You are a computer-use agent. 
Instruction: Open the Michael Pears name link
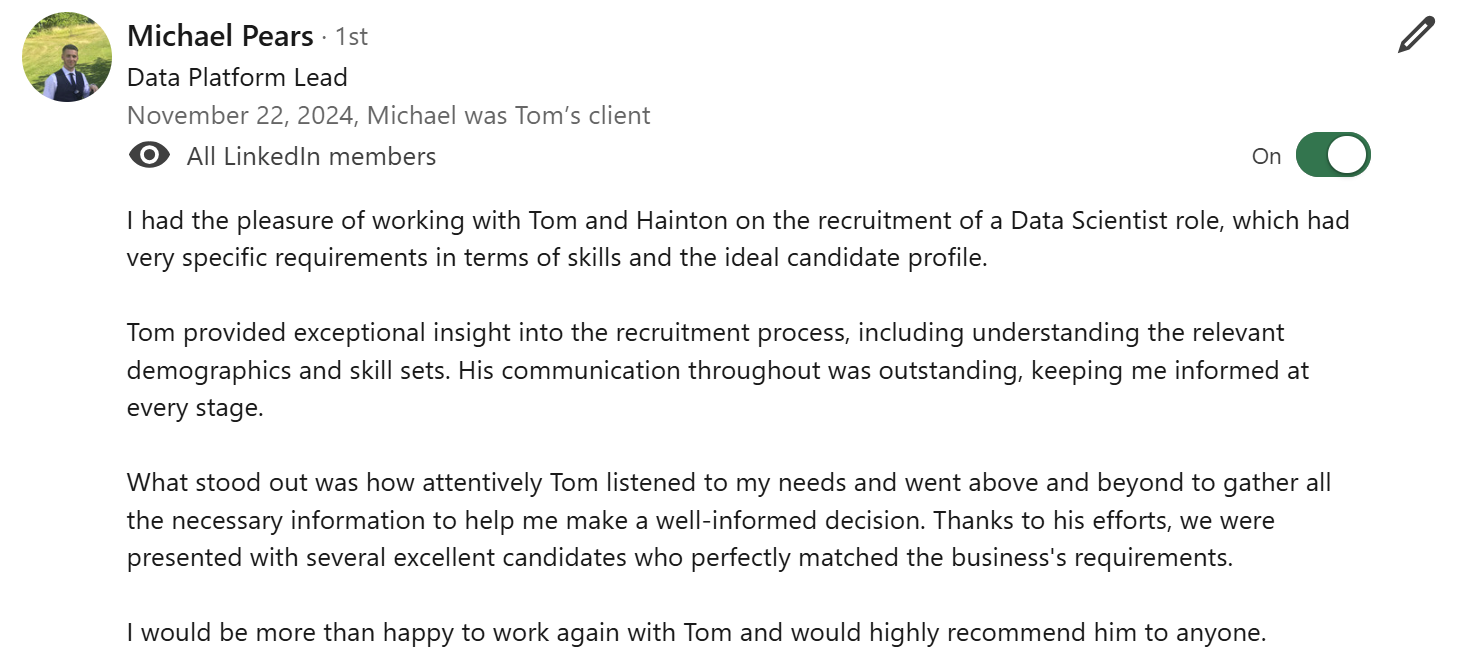click(x=220, y=36)
